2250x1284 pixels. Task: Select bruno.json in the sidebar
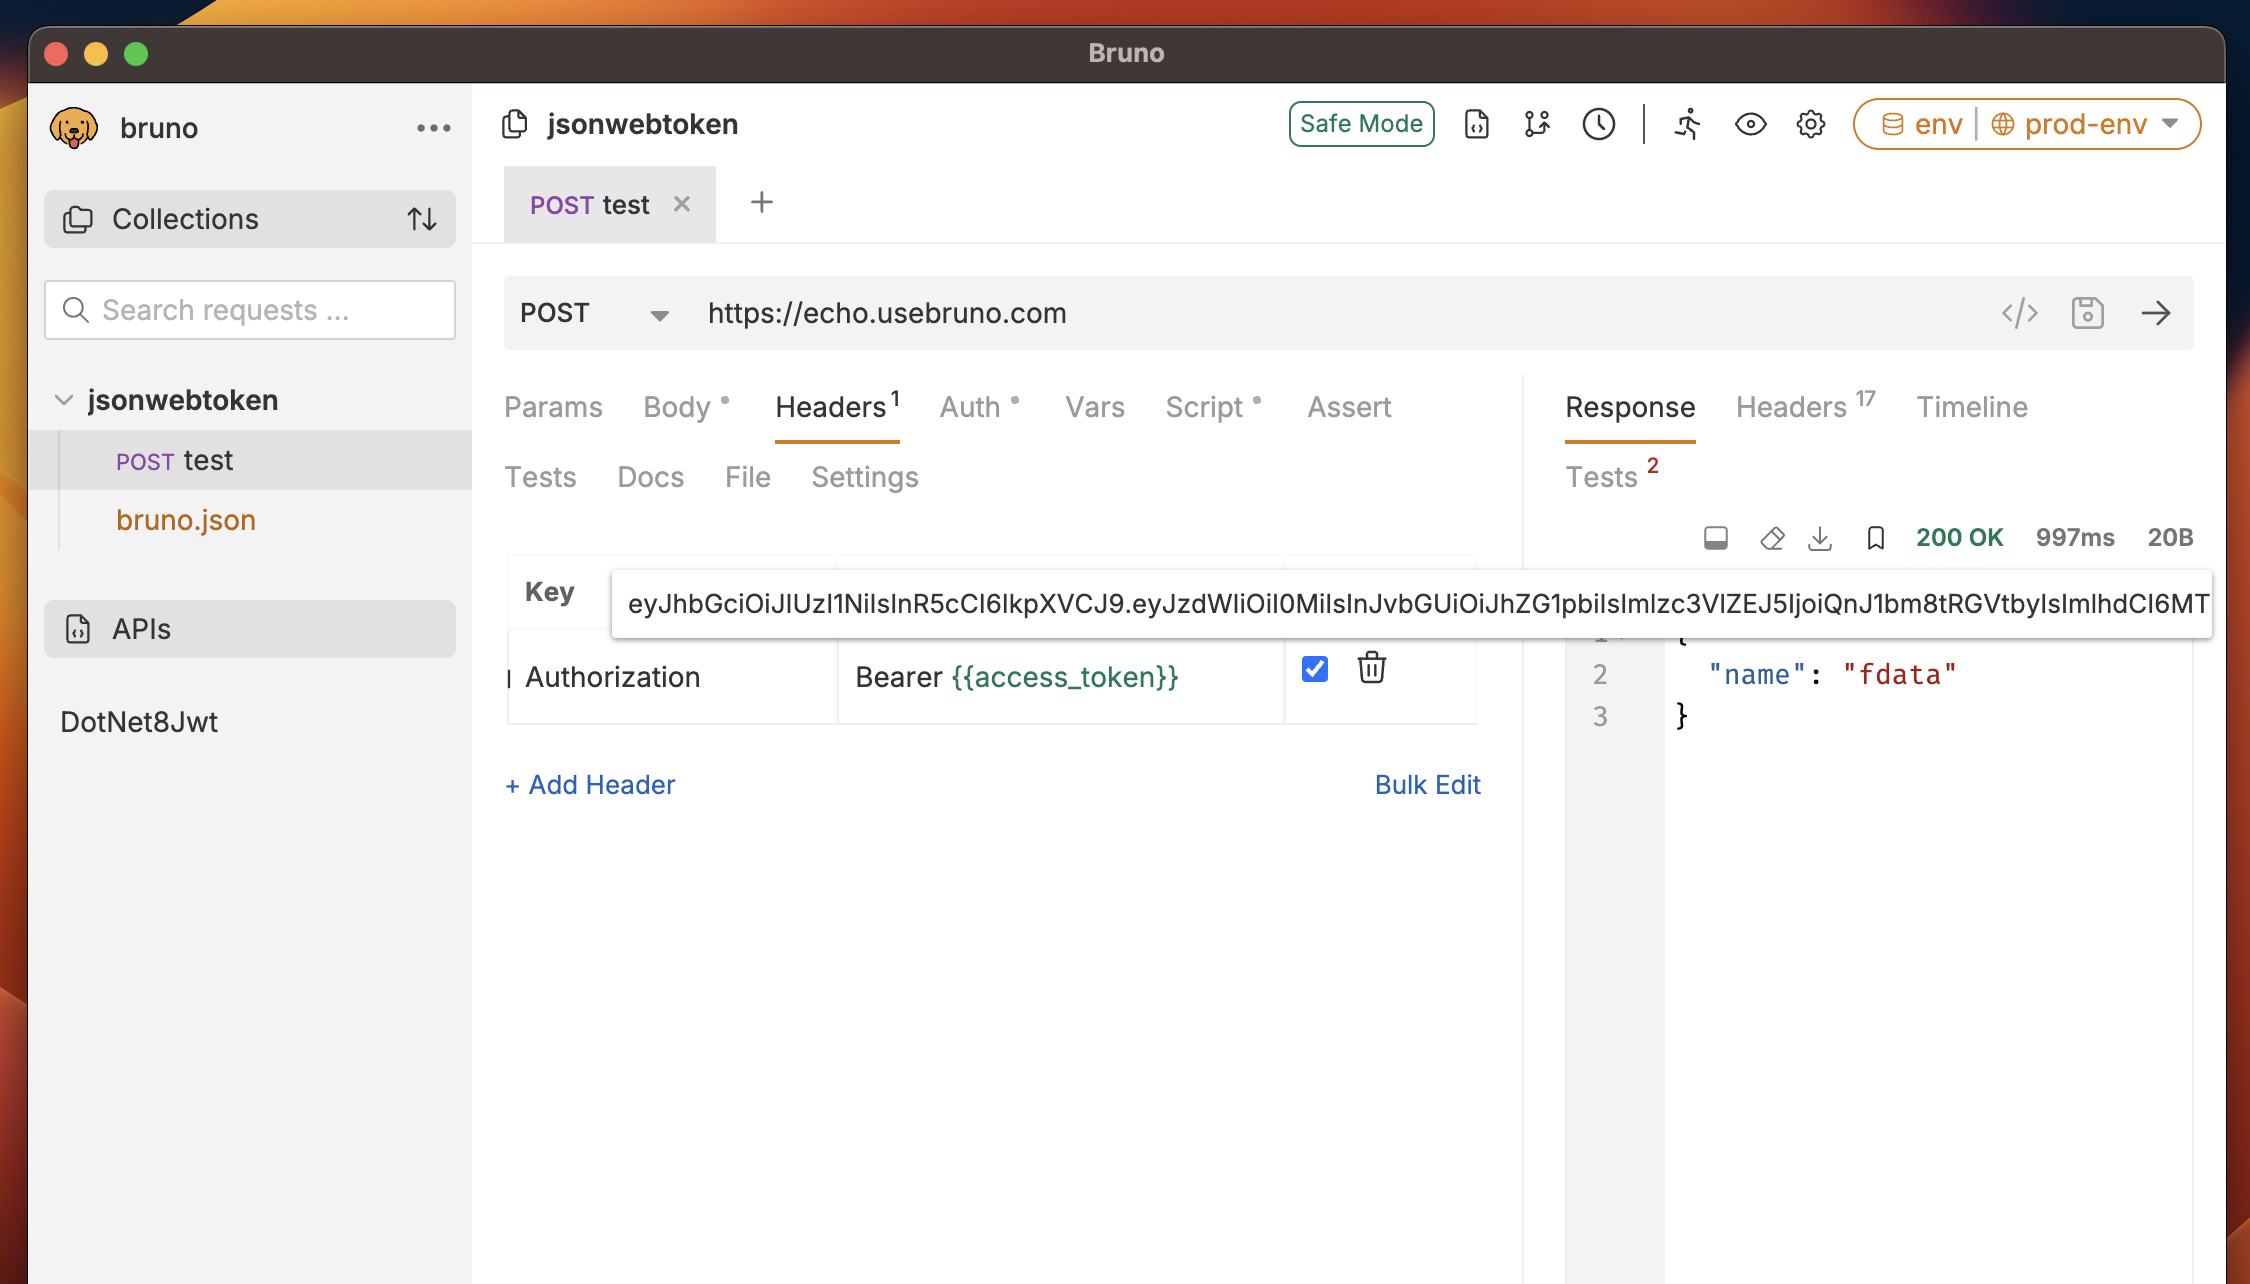186,520
